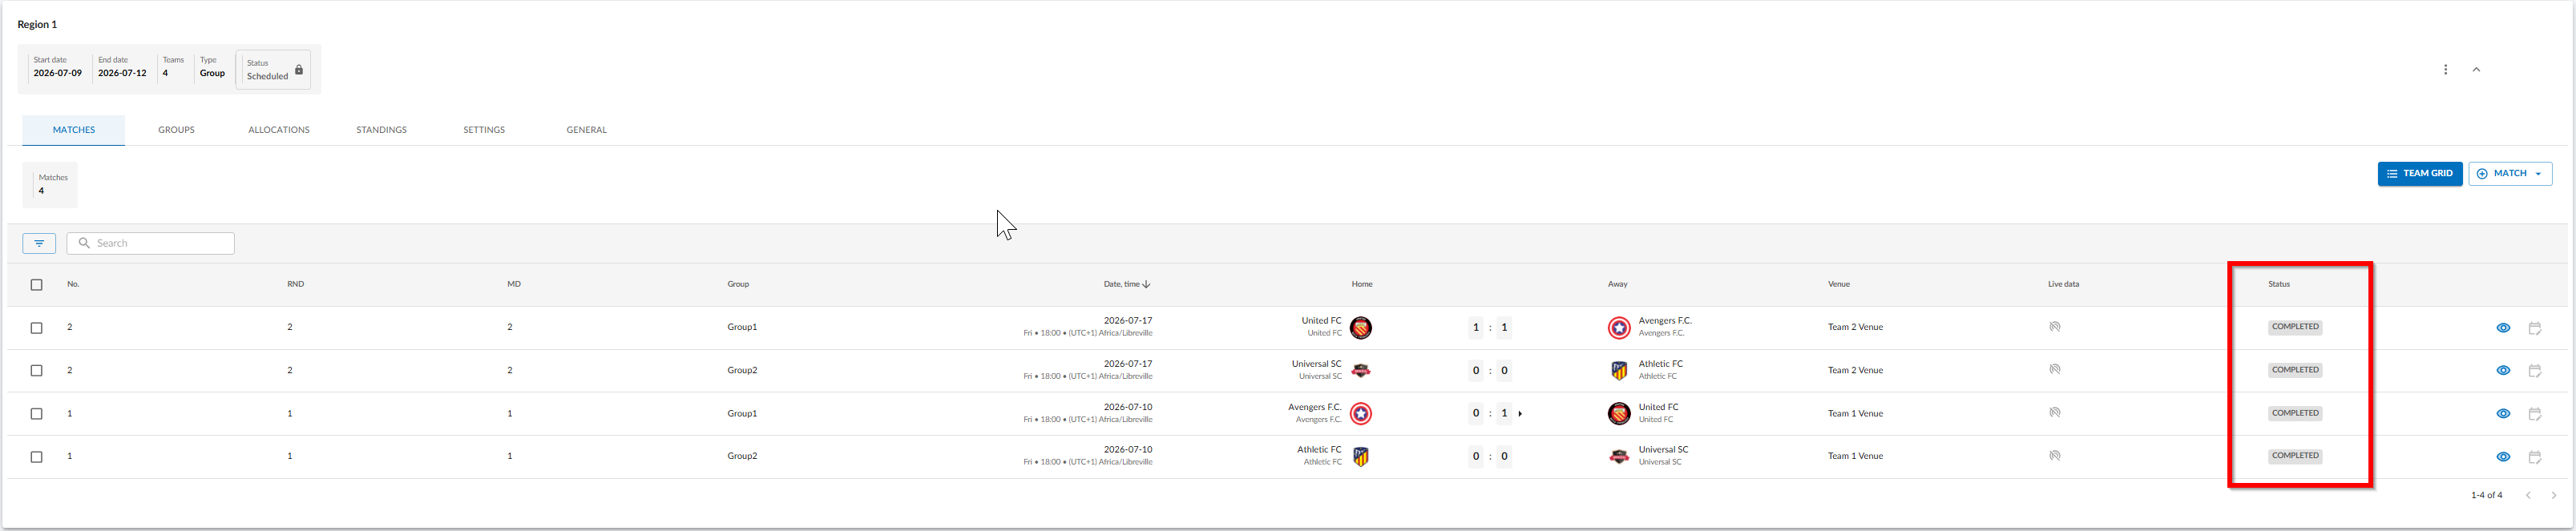2576x531 pixels.
Task: Open the MATCH dropdown button
Action: point(2510,174)
